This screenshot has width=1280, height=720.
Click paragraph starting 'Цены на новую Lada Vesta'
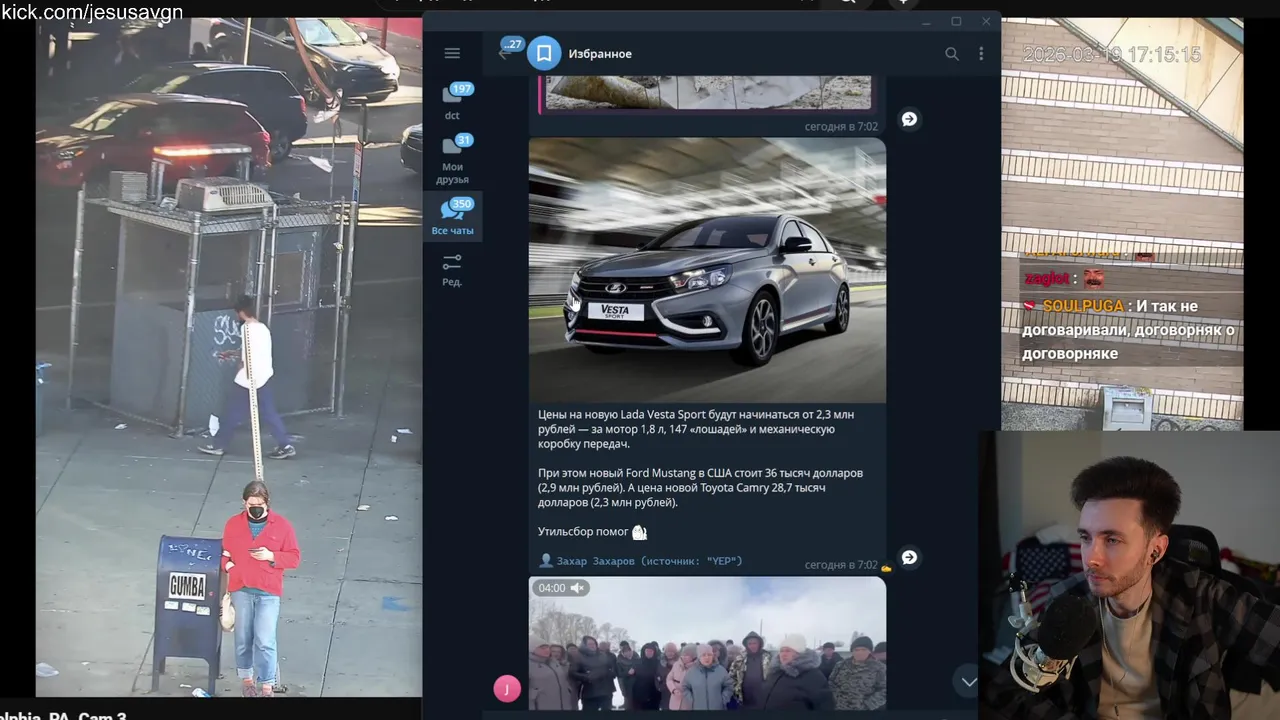point(696,429)
